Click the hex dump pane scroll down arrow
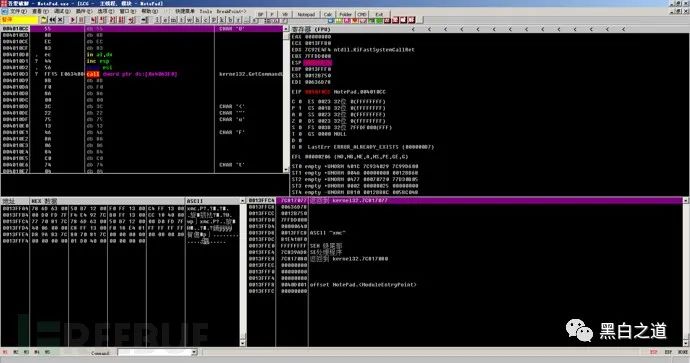Screen dimensions: 690x363 point(242,343)
